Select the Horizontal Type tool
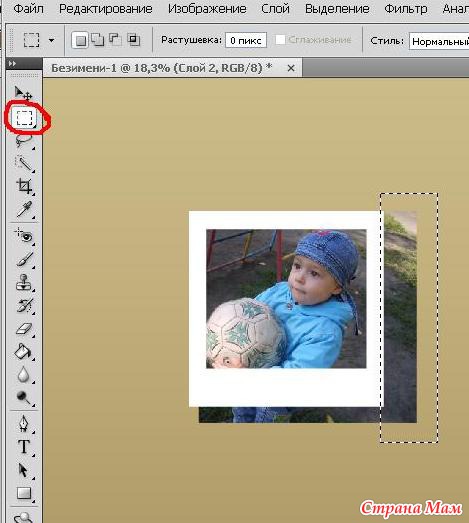This screenshot has width=469, height=523. point(24,447)
